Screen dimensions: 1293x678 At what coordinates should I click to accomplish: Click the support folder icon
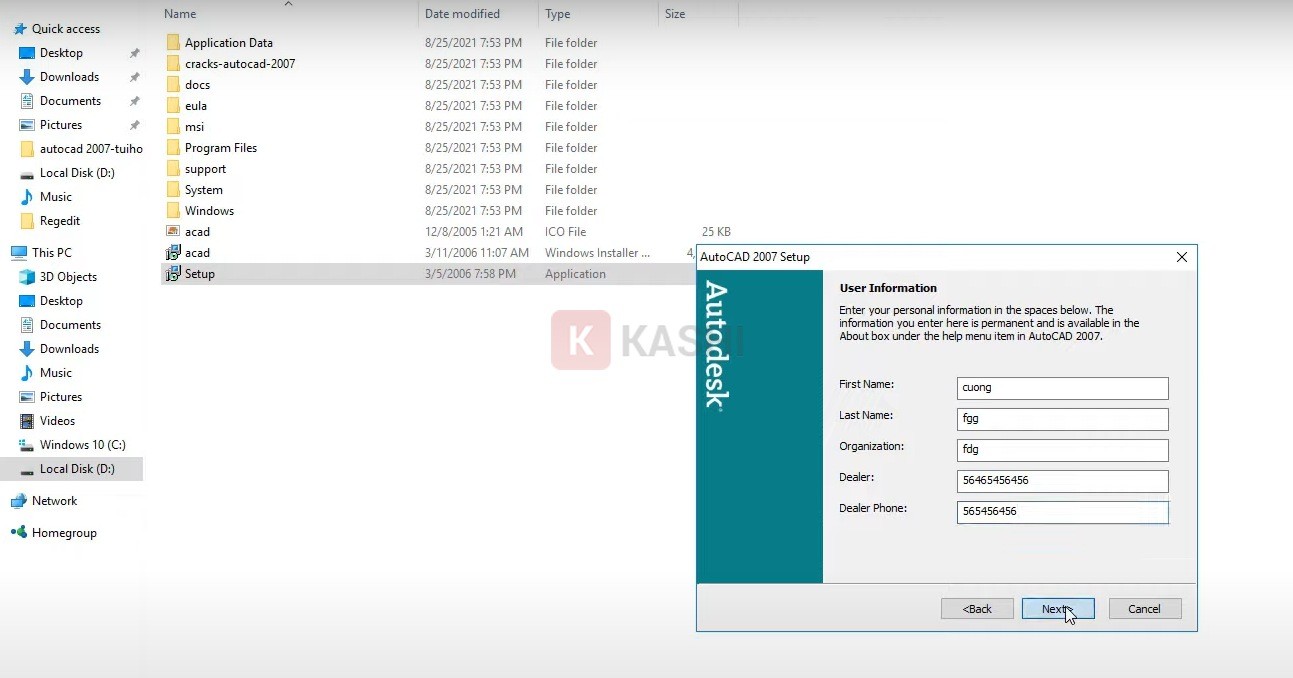click(173, 169)
